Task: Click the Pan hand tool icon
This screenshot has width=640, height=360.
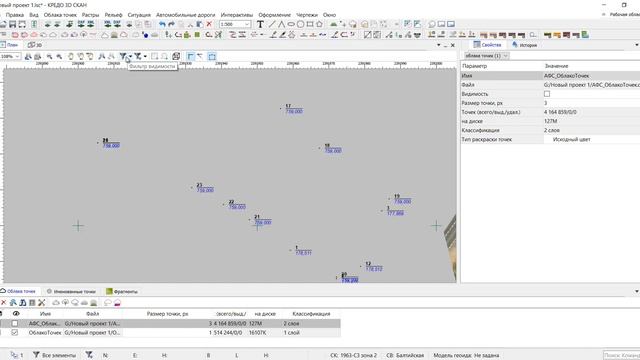Action: point(71,56)
